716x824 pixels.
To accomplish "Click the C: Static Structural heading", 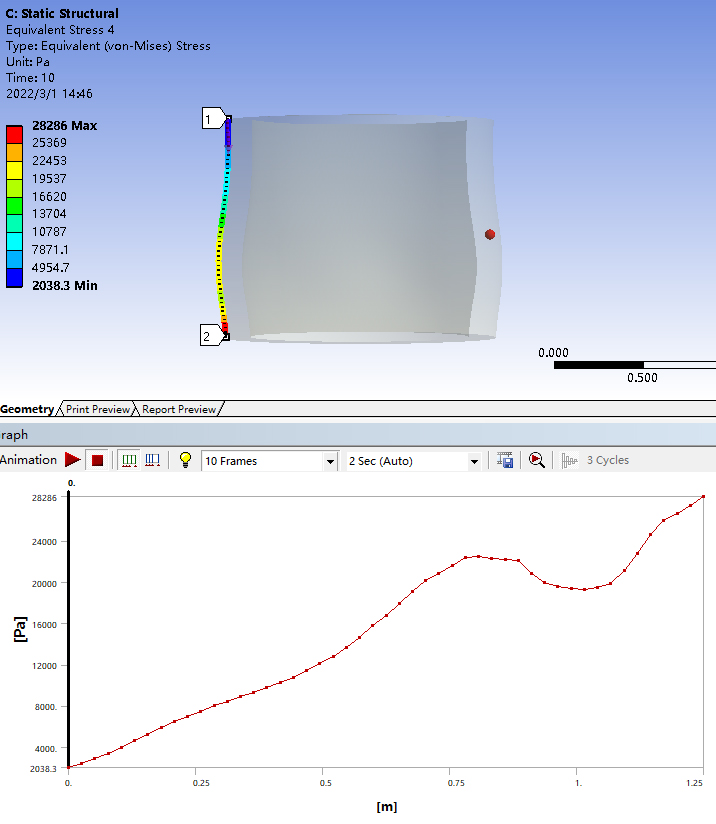I will 62,13.
